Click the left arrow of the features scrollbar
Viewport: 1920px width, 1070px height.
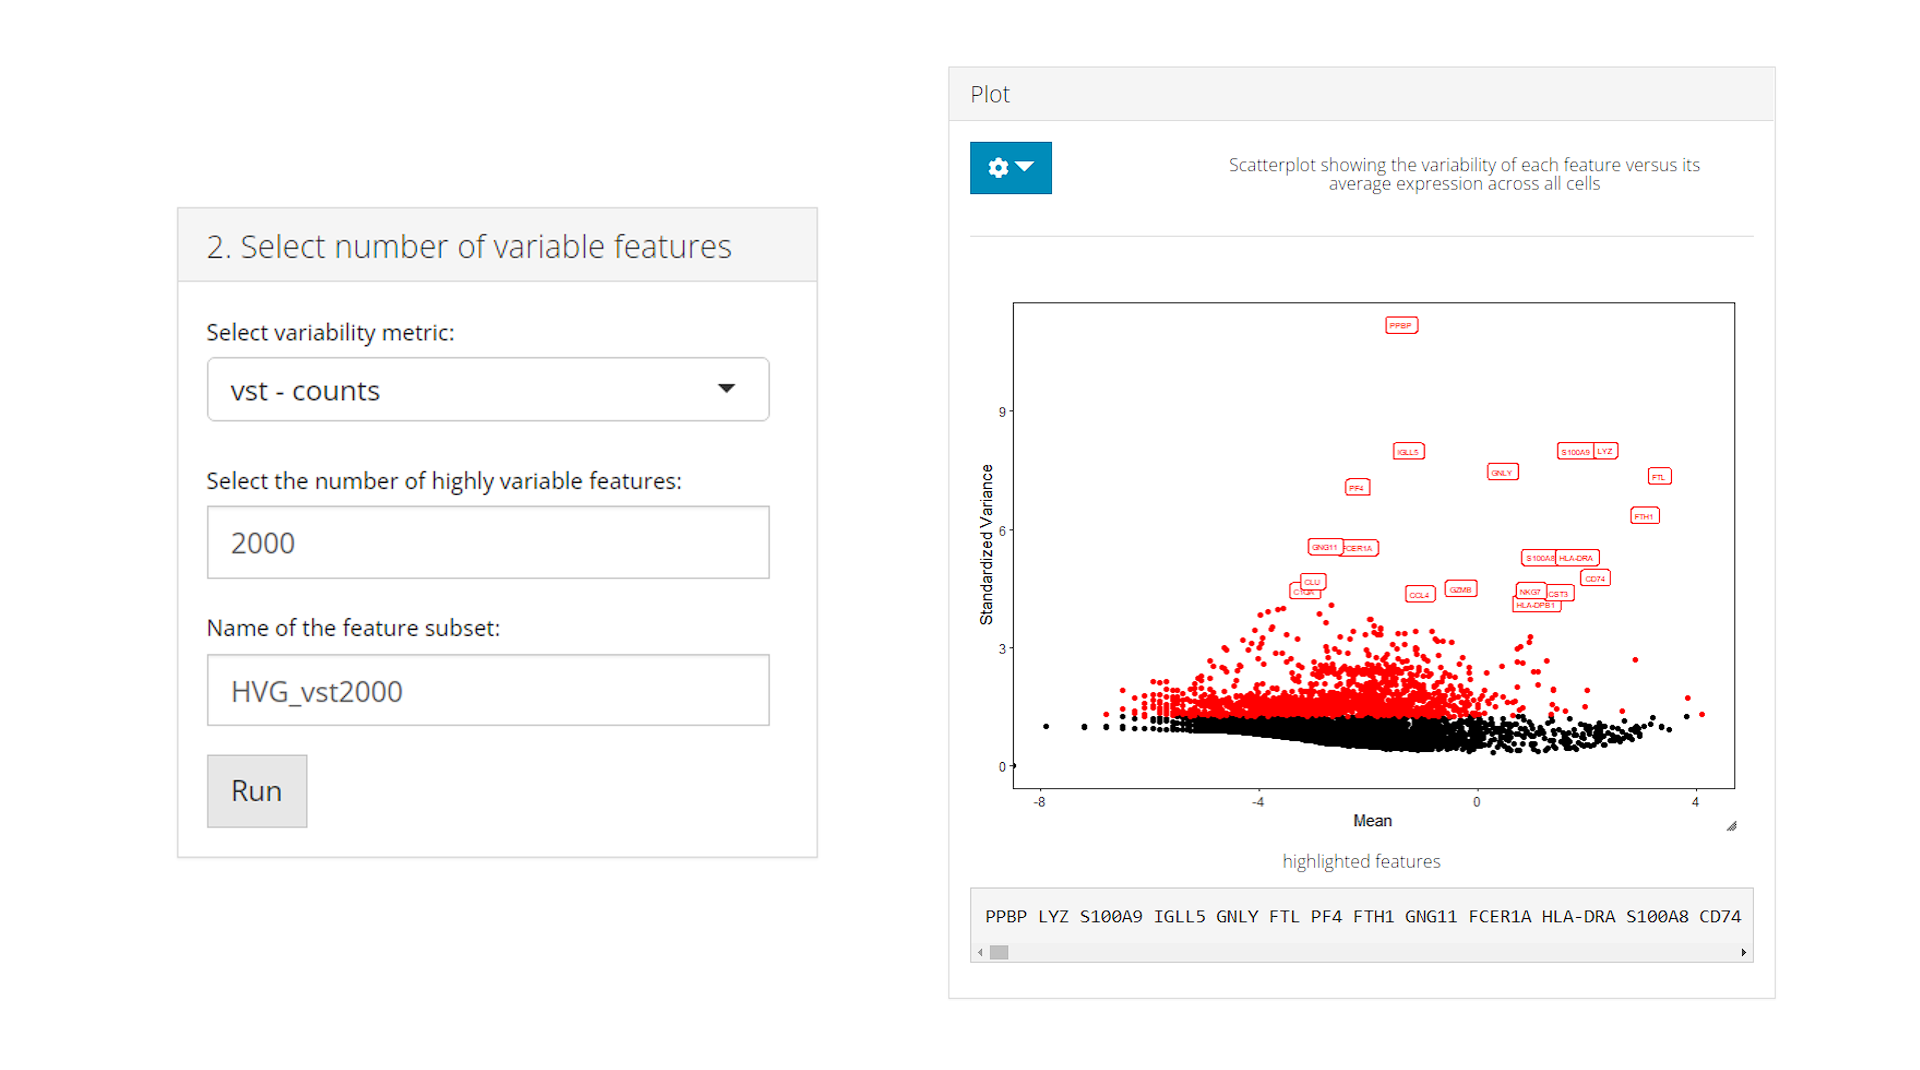coord(980,953)
